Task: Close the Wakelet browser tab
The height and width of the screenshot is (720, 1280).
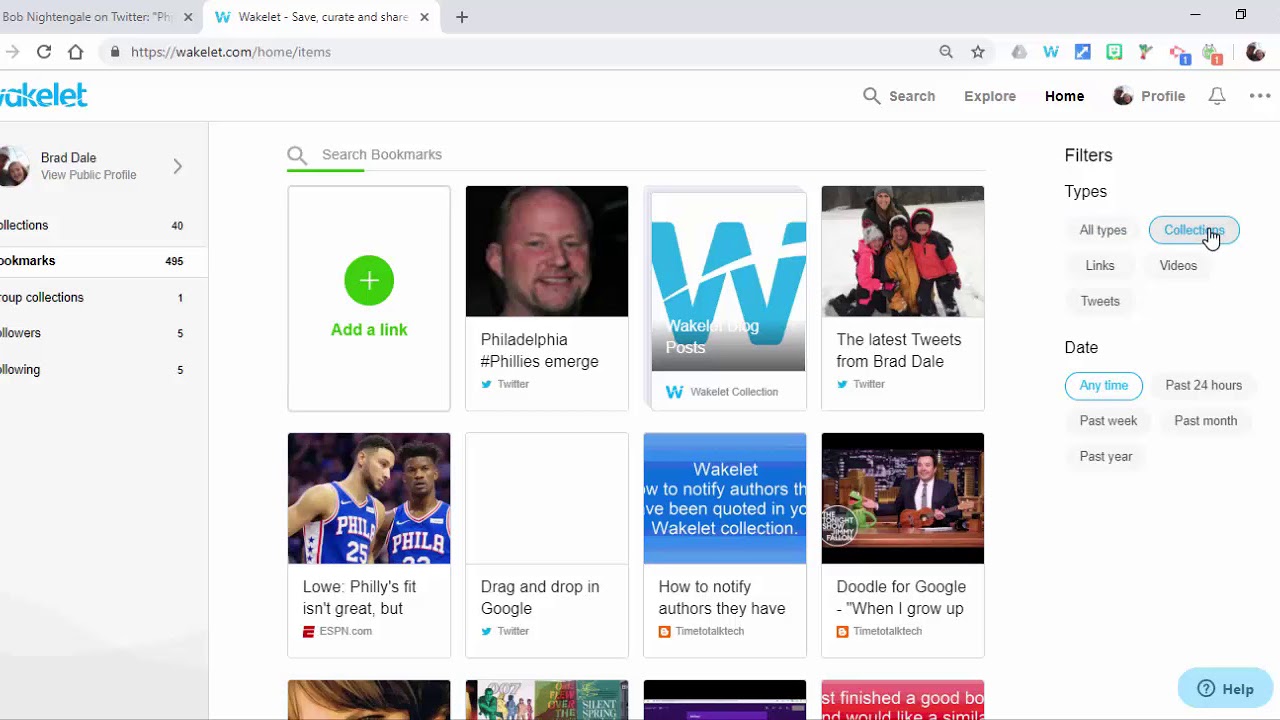Action: pos(424,17)
